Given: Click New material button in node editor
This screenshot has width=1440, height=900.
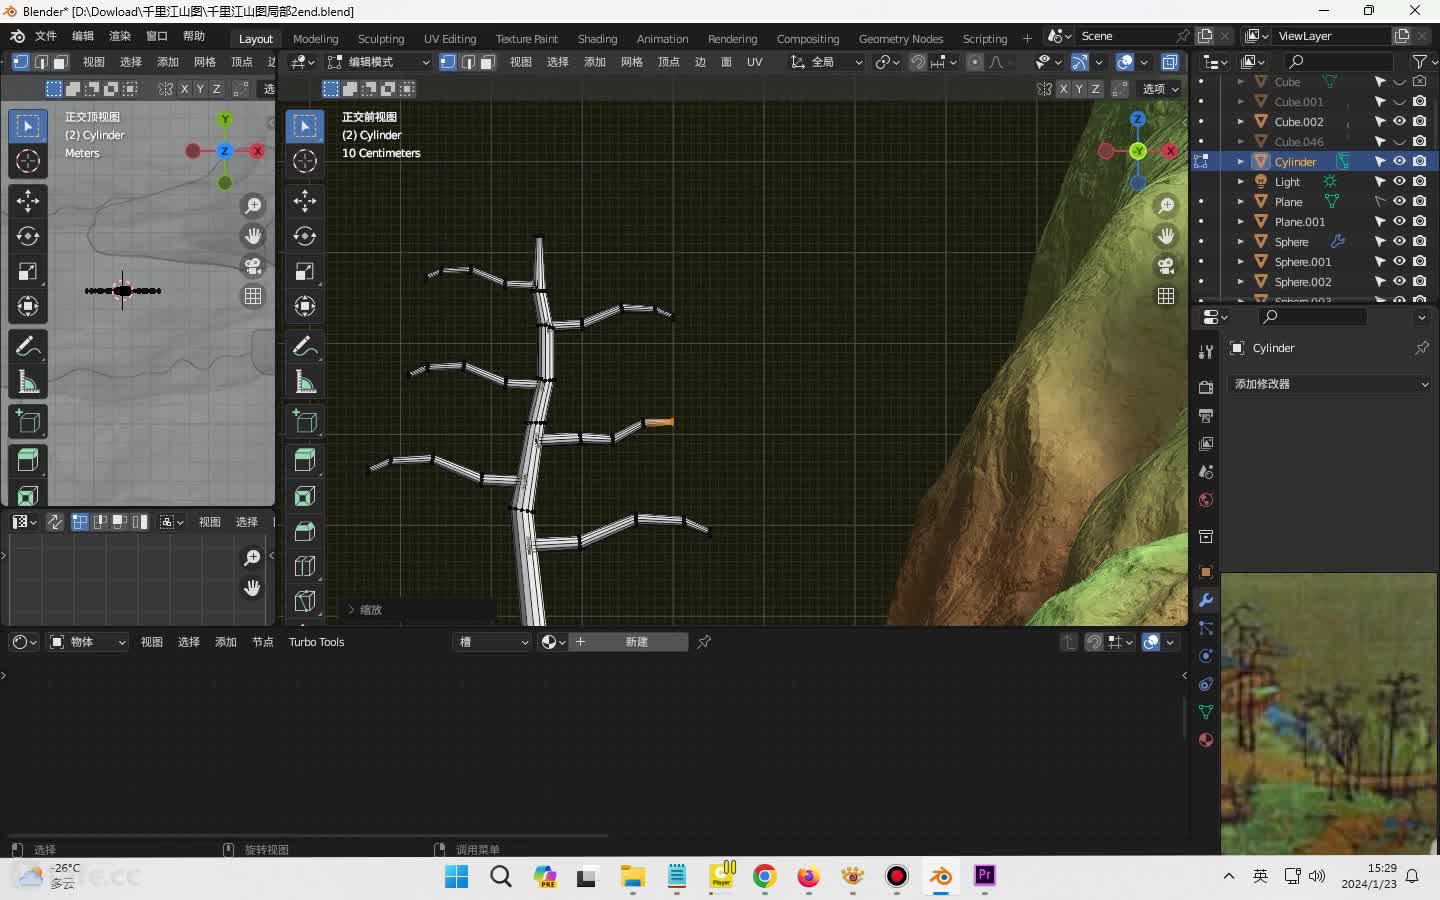Looking at the screenshot, I should [x=628, y=642].
